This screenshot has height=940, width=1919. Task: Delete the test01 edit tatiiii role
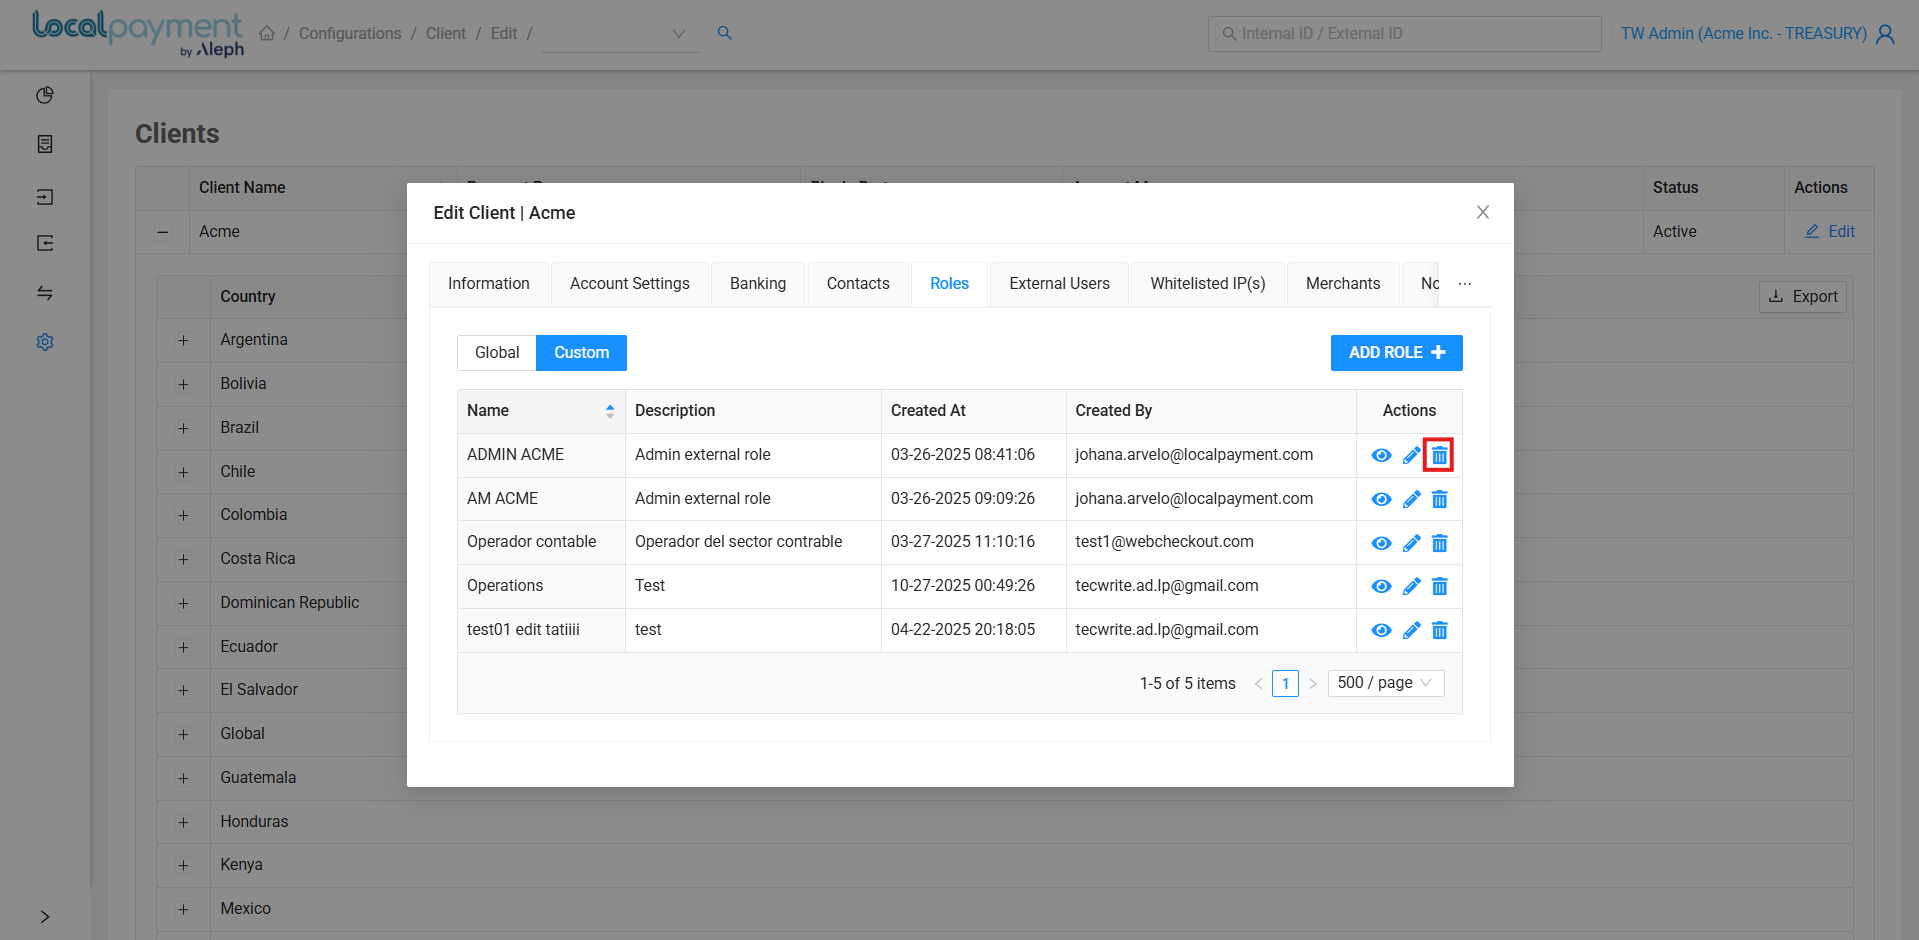[x=1439, y=631]
